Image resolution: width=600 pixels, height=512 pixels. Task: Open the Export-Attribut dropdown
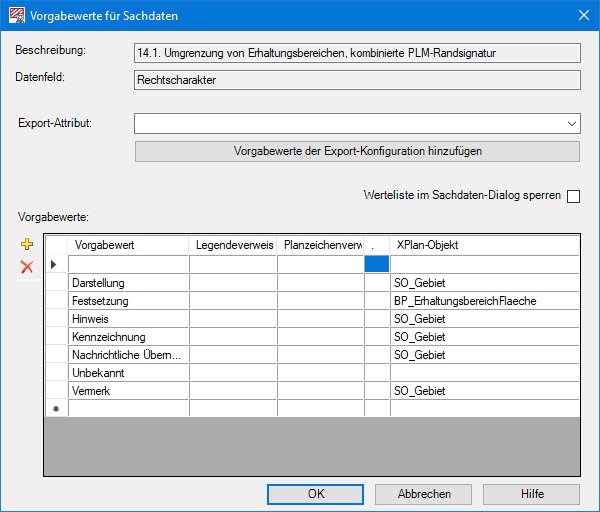tap(572, 124)
